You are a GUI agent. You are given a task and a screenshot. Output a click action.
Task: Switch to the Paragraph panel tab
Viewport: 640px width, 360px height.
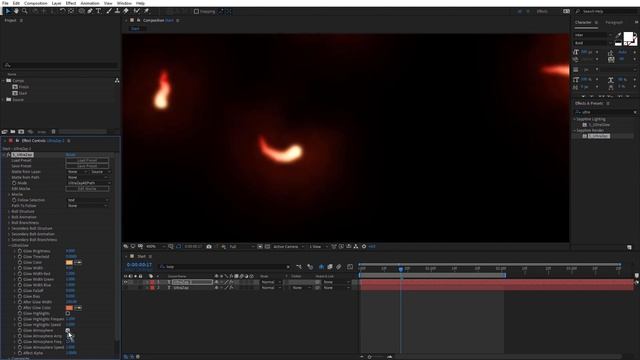[613, 22]
